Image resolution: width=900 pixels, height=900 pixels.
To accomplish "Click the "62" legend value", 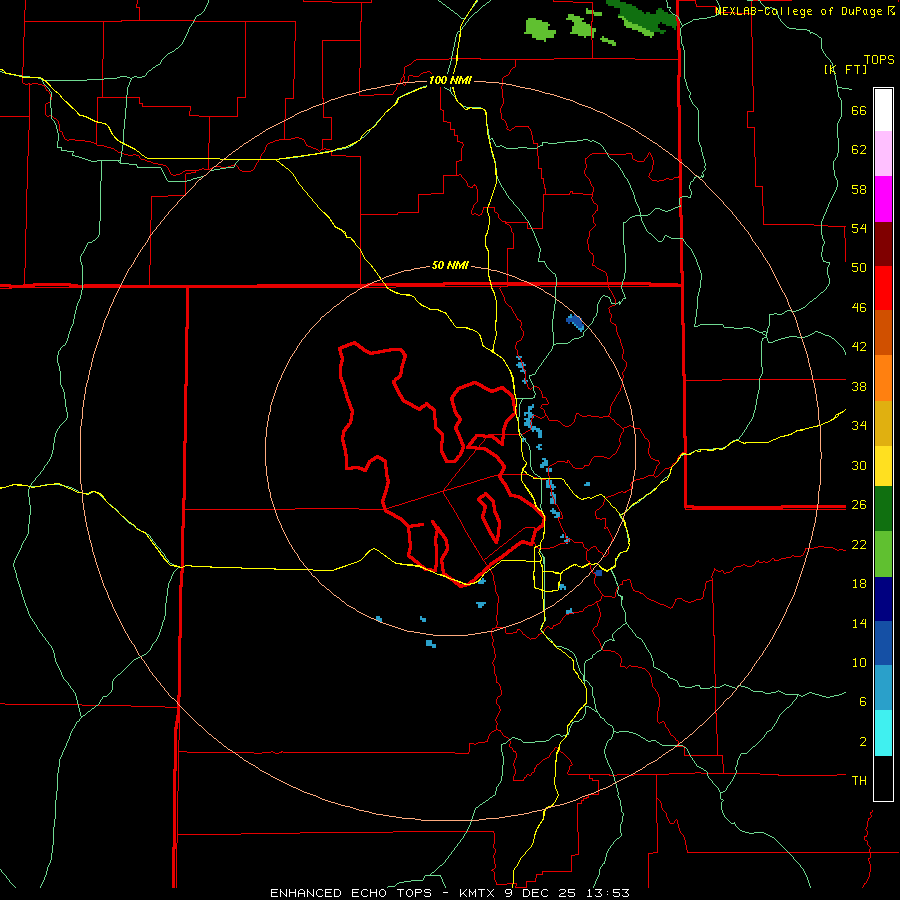I will click(859, 150).
